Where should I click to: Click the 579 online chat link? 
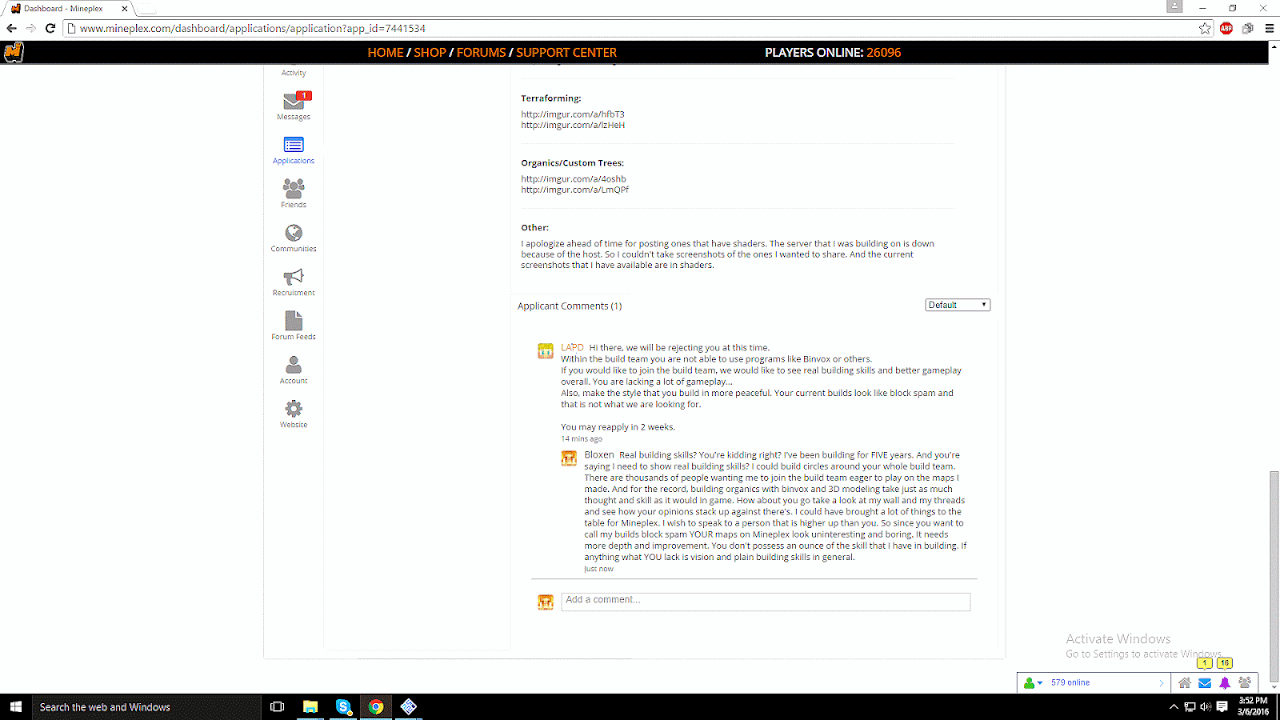pyautogui.click(x=1070, y=683)
